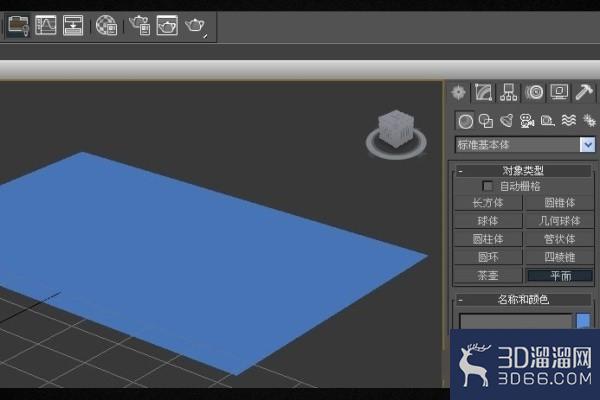Screen dimensions: 600x400
Task: Switch to the Display panel tab
Action: (559, 92)
